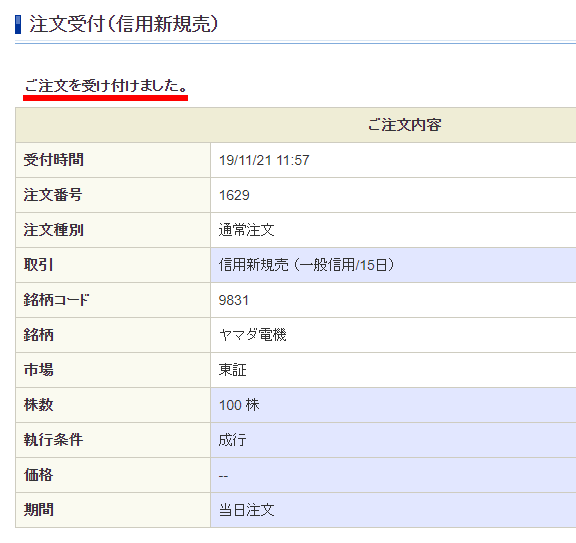Click the 執行条件 row label

(54, 440)
